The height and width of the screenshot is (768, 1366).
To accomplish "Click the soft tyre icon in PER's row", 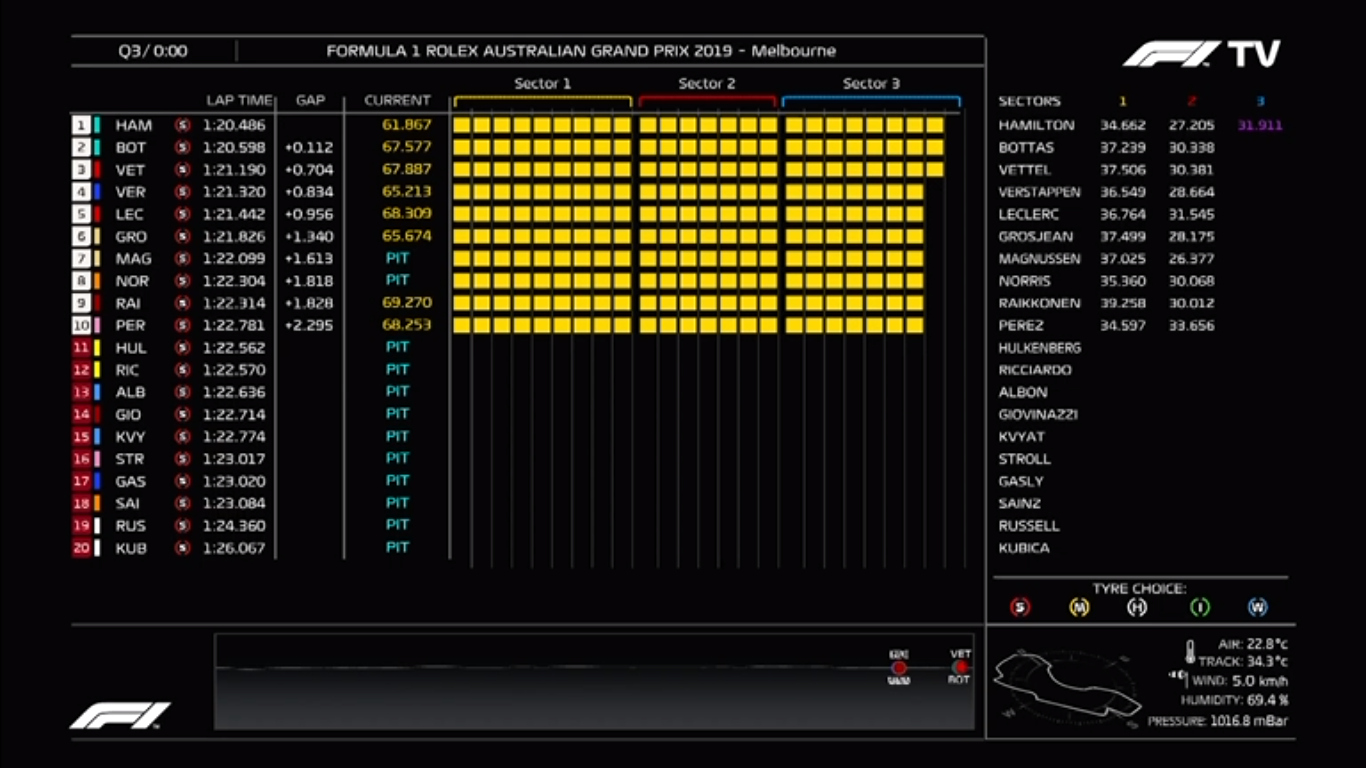I will [x=182, y=325].
